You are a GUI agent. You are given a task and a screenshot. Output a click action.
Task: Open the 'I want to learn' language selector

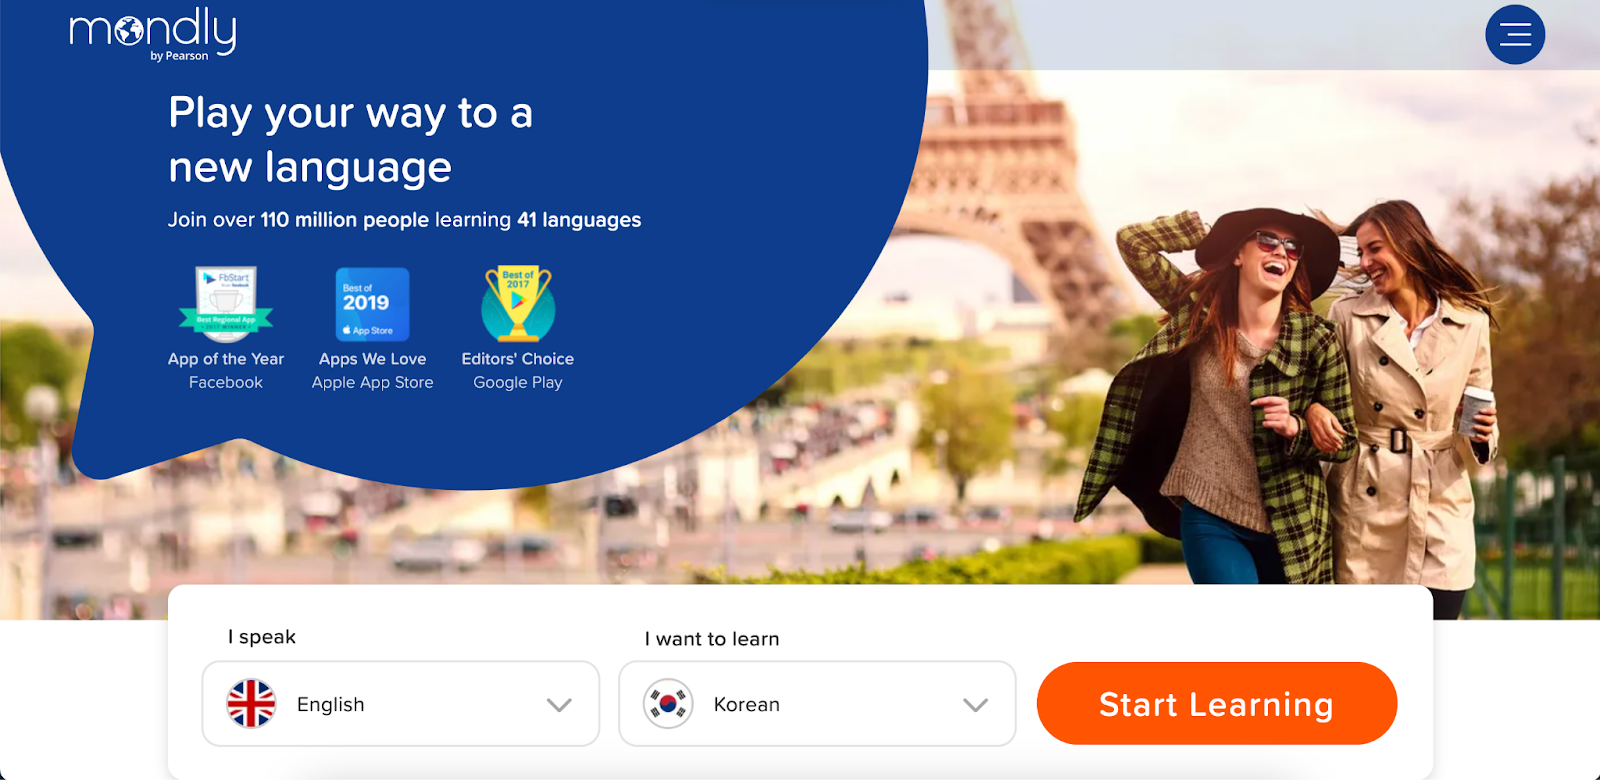817,704
